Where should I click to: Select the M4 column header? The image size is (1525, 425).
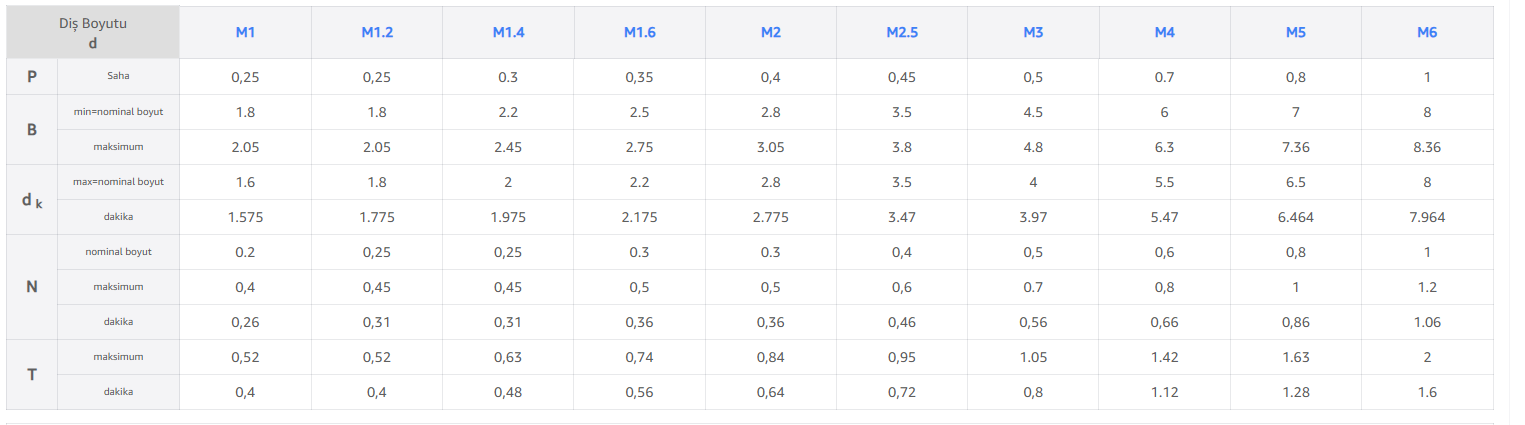coord(1164,32)
